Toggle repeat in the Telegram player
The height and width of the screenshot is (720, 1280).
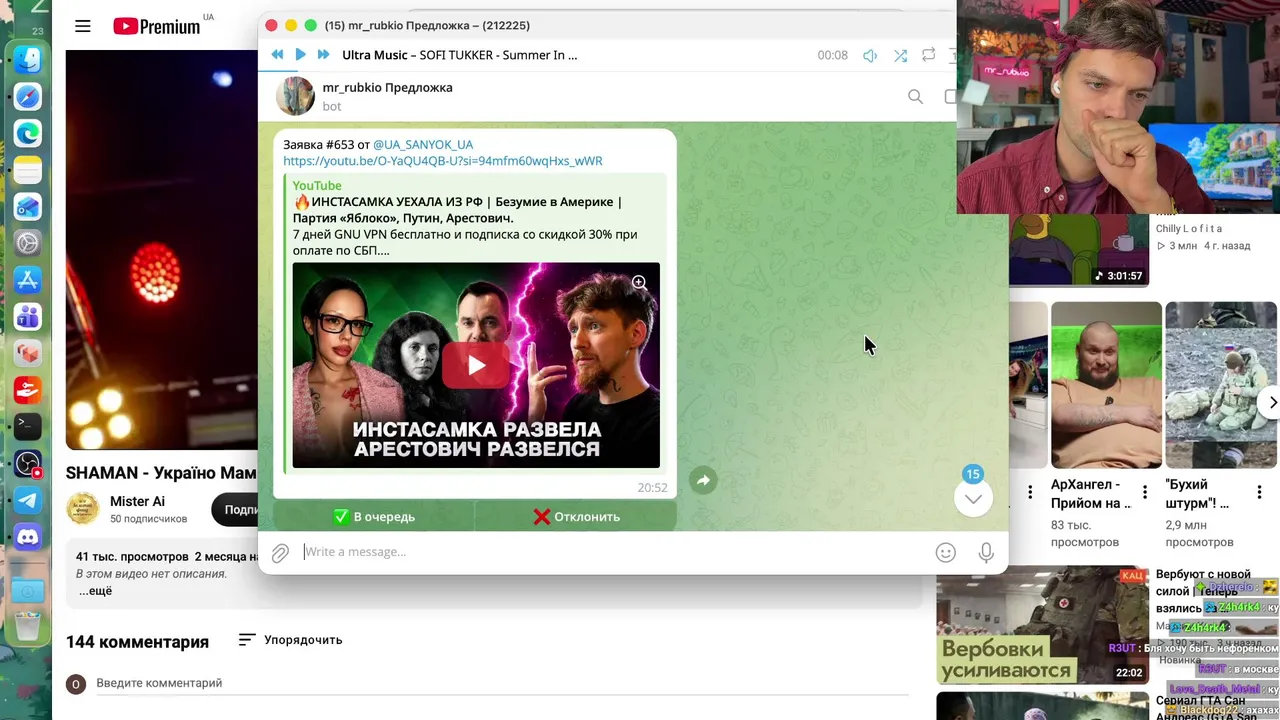(x=929, y=55)
